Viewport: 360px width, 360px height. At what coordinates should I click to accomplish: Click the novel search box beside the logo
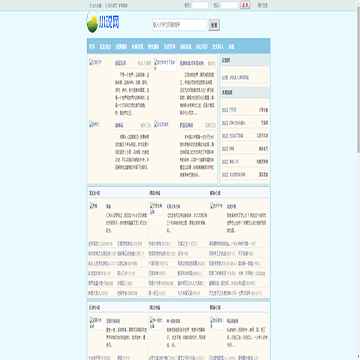click(179, 25)
